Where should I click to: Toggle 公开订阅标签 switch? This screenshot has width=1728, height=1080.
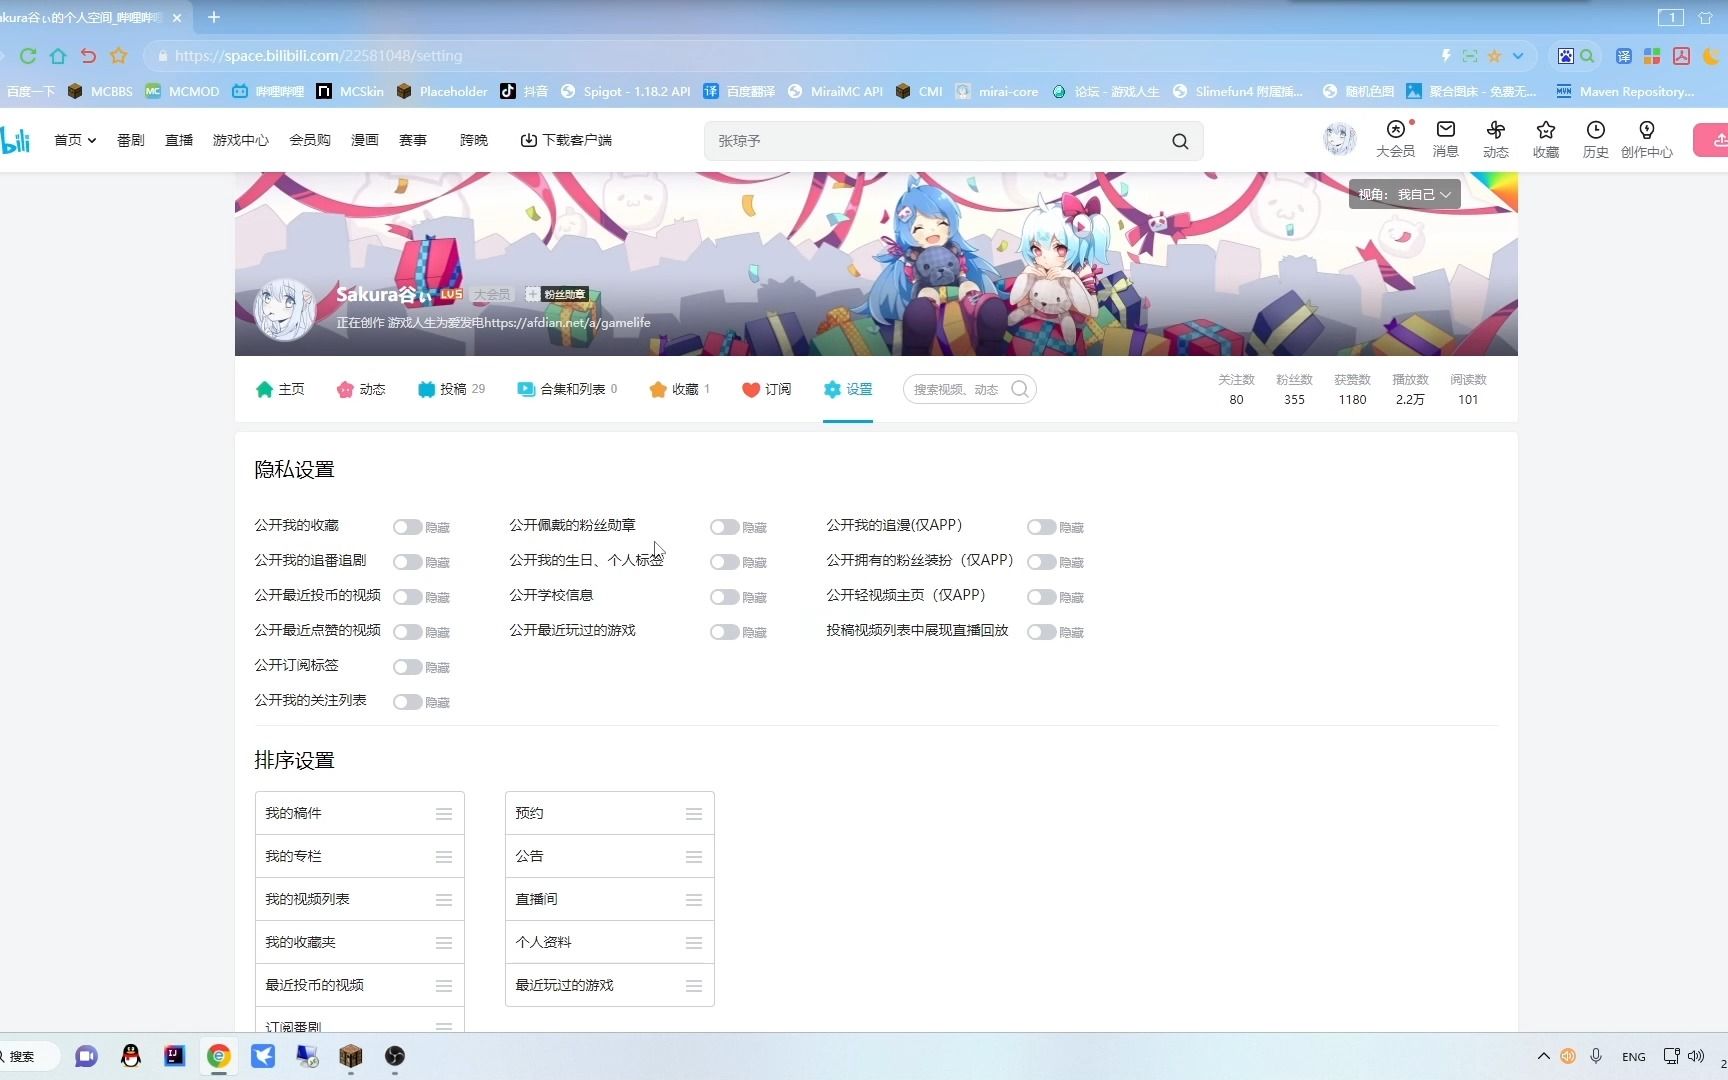pos(407,667)
